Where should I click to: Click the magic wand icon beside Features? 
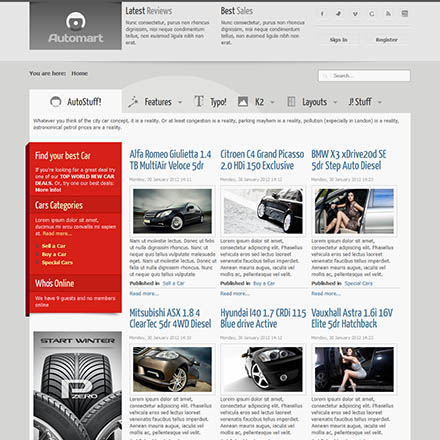(133, 102)
